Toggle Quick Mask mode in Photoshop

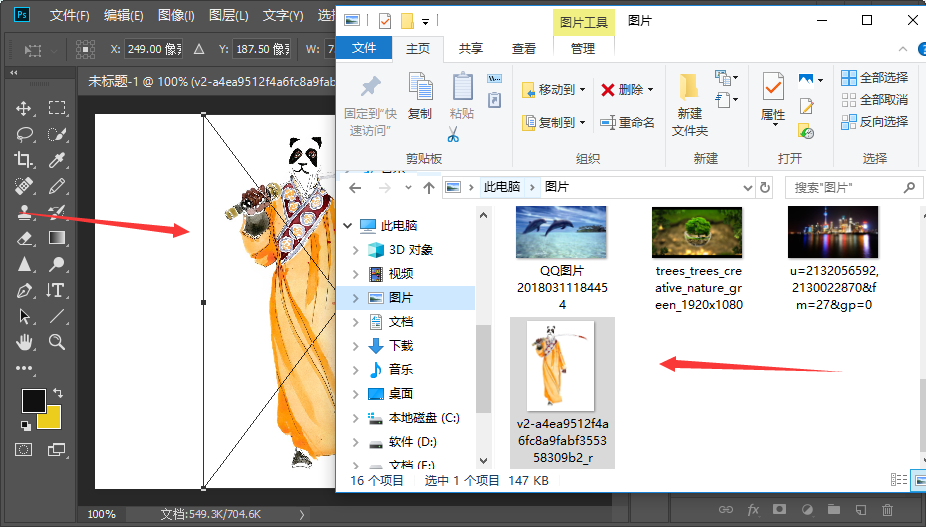(24, 450)
